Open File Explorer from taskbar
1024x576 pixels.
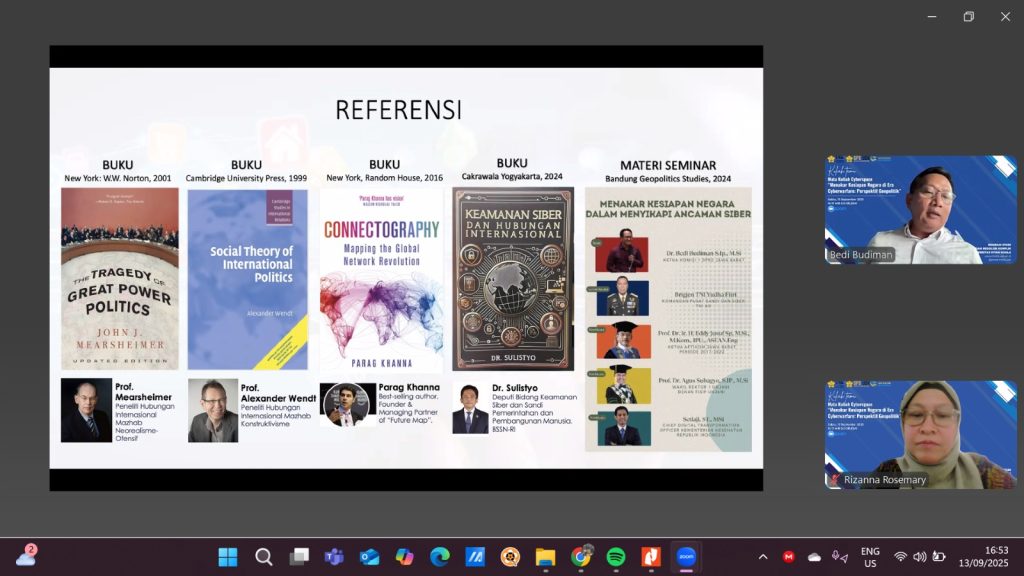tap(545, 557)
